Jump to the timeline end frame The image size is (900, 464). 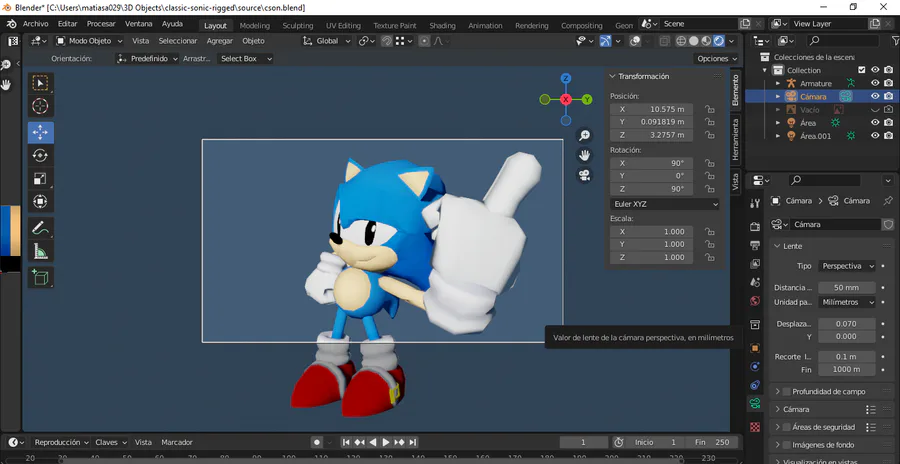pyautogui.click(x=413, y=443)
